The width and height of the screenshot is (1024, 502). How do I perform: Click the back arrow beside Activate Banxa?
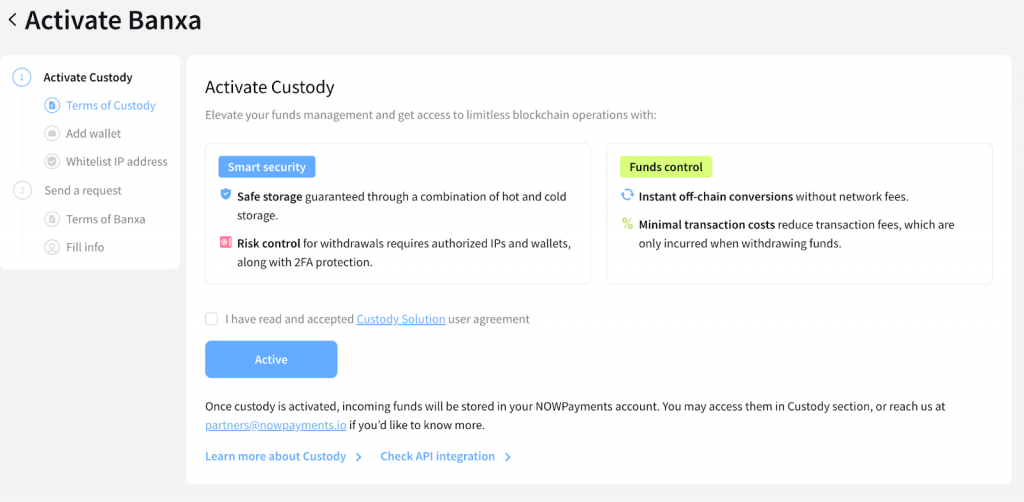[x=12, y=19]
